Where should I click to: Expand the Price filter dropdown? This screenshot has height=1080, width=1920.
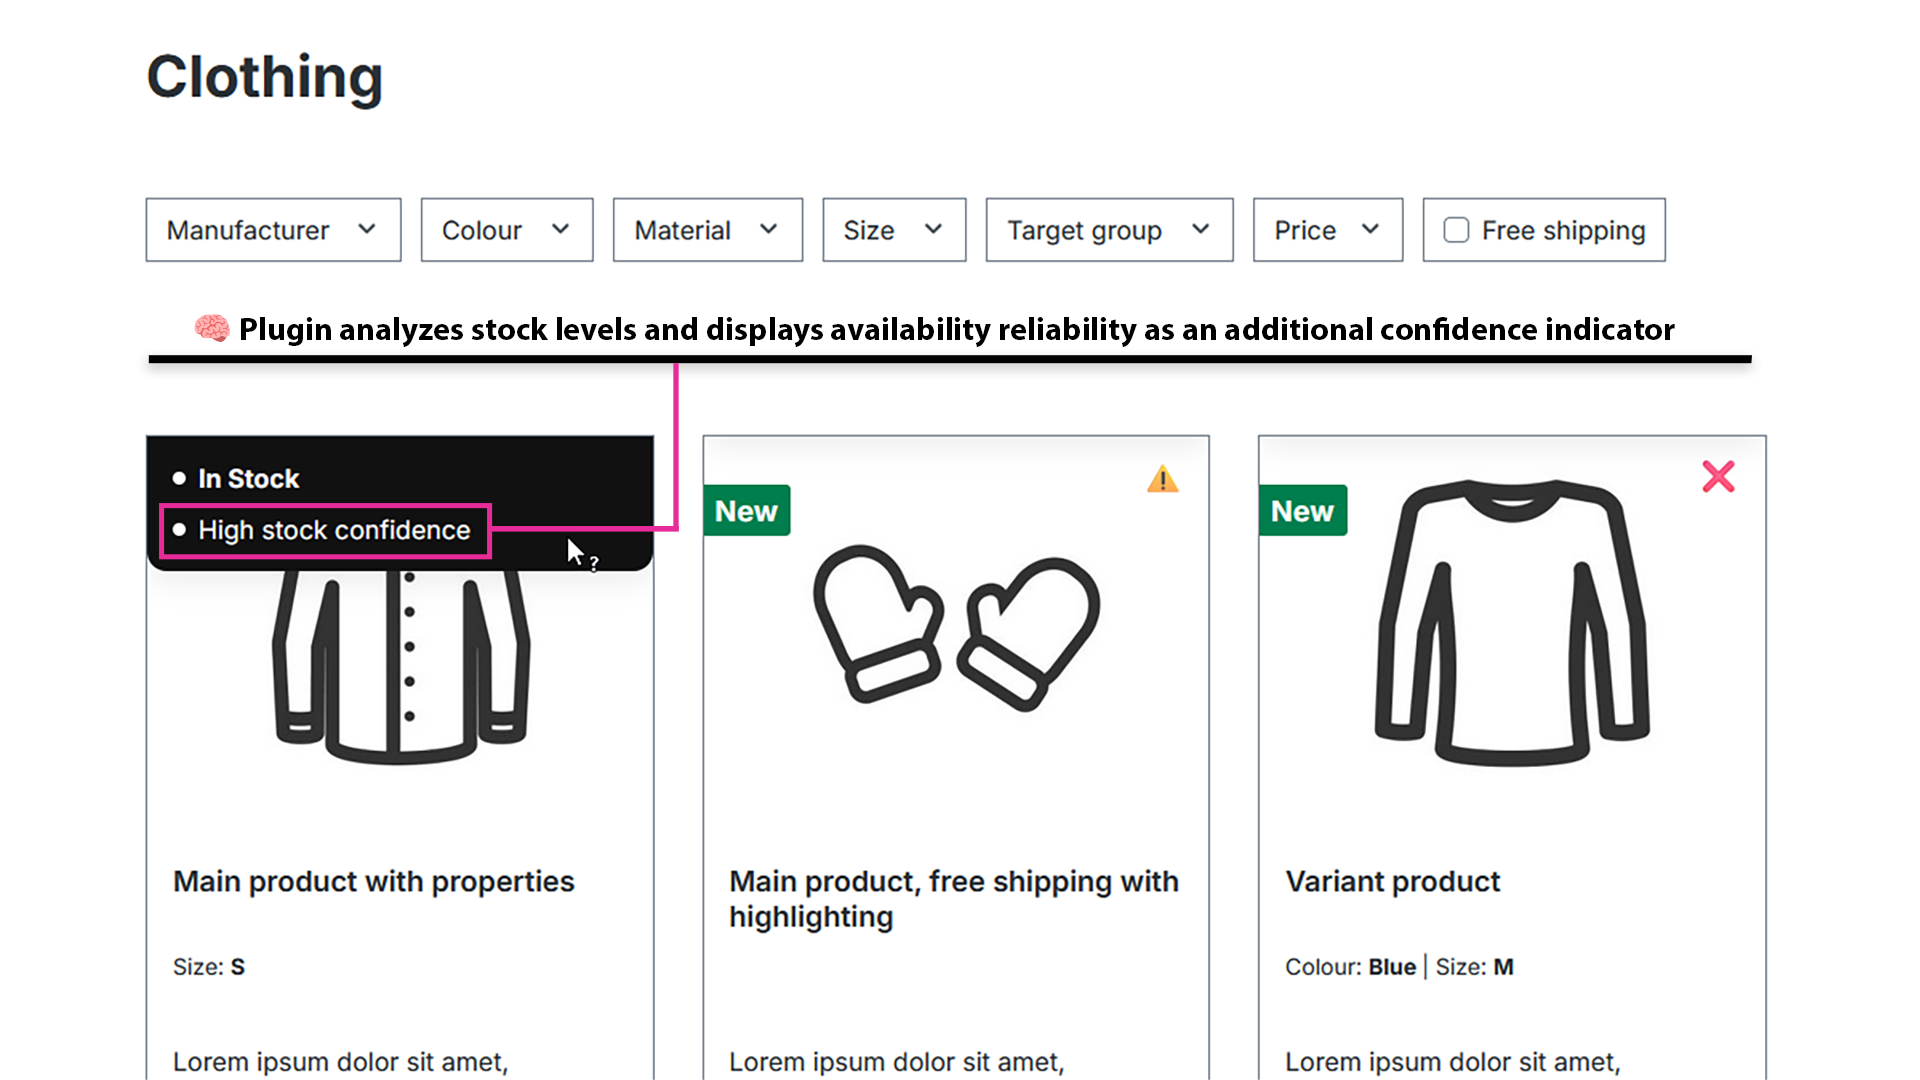coord(1328,230)
